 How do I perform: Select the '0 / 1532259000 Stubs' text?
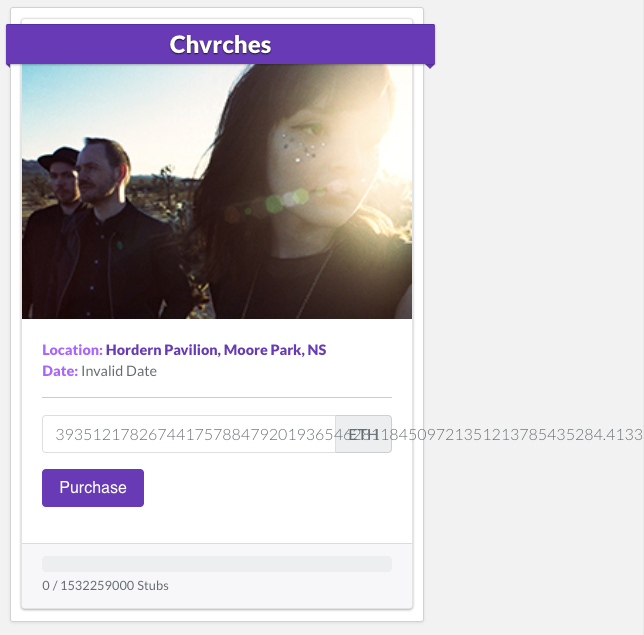click(x=105, y=585)
